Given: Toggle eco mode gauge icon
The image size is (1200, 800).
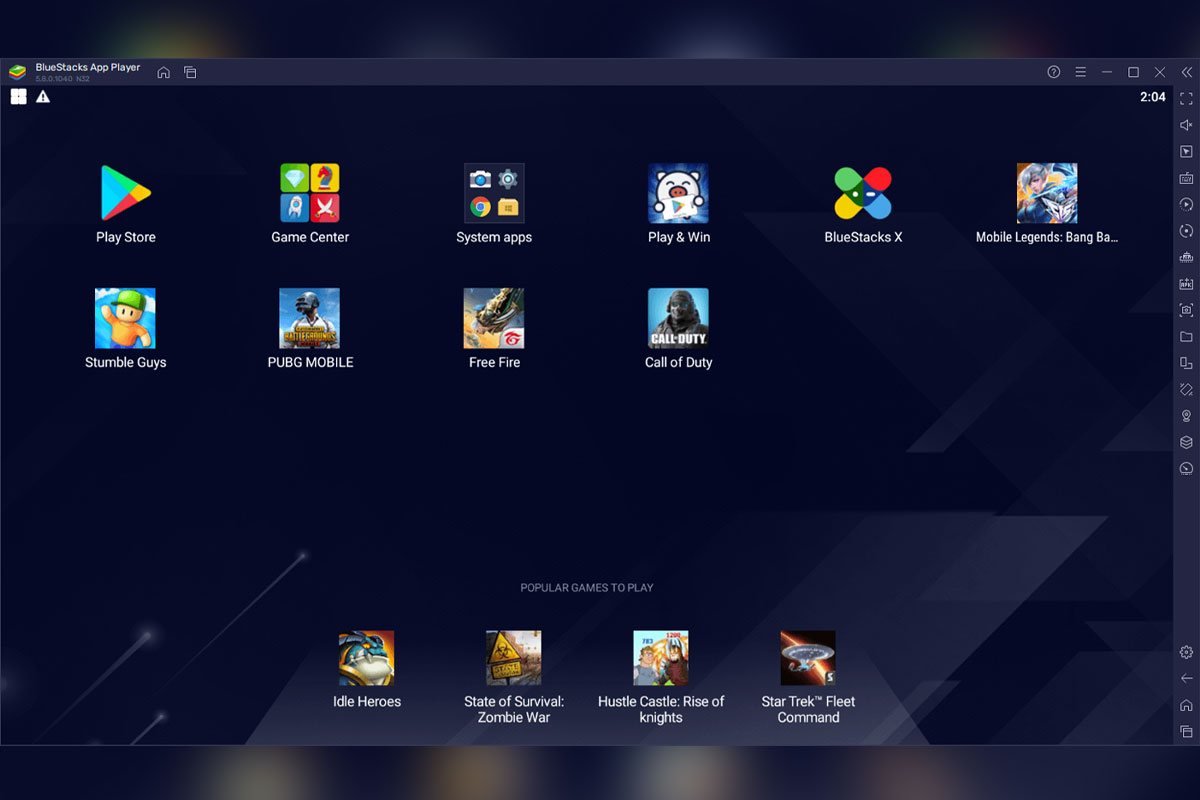Looking at the screenshot, I should tap(1186, 468).
